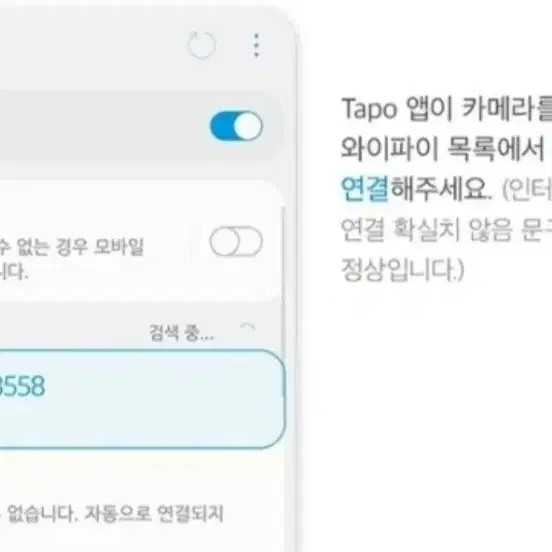The height and width of the screenshot is (552, 552).
Task: Collapse the network list chevron beside 검색 중
Action: coord(248,326)
